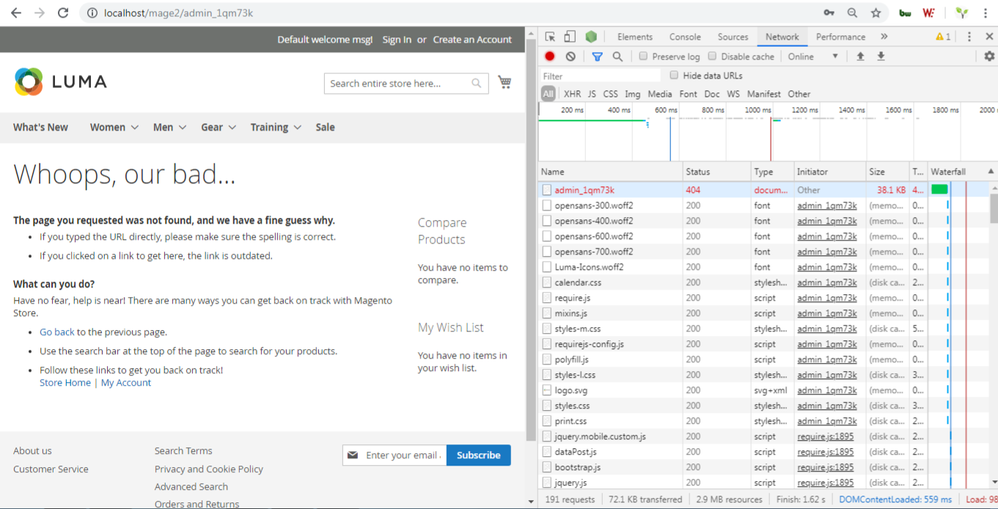
Task: Reload the page in the browser
Action: [63, 13]
